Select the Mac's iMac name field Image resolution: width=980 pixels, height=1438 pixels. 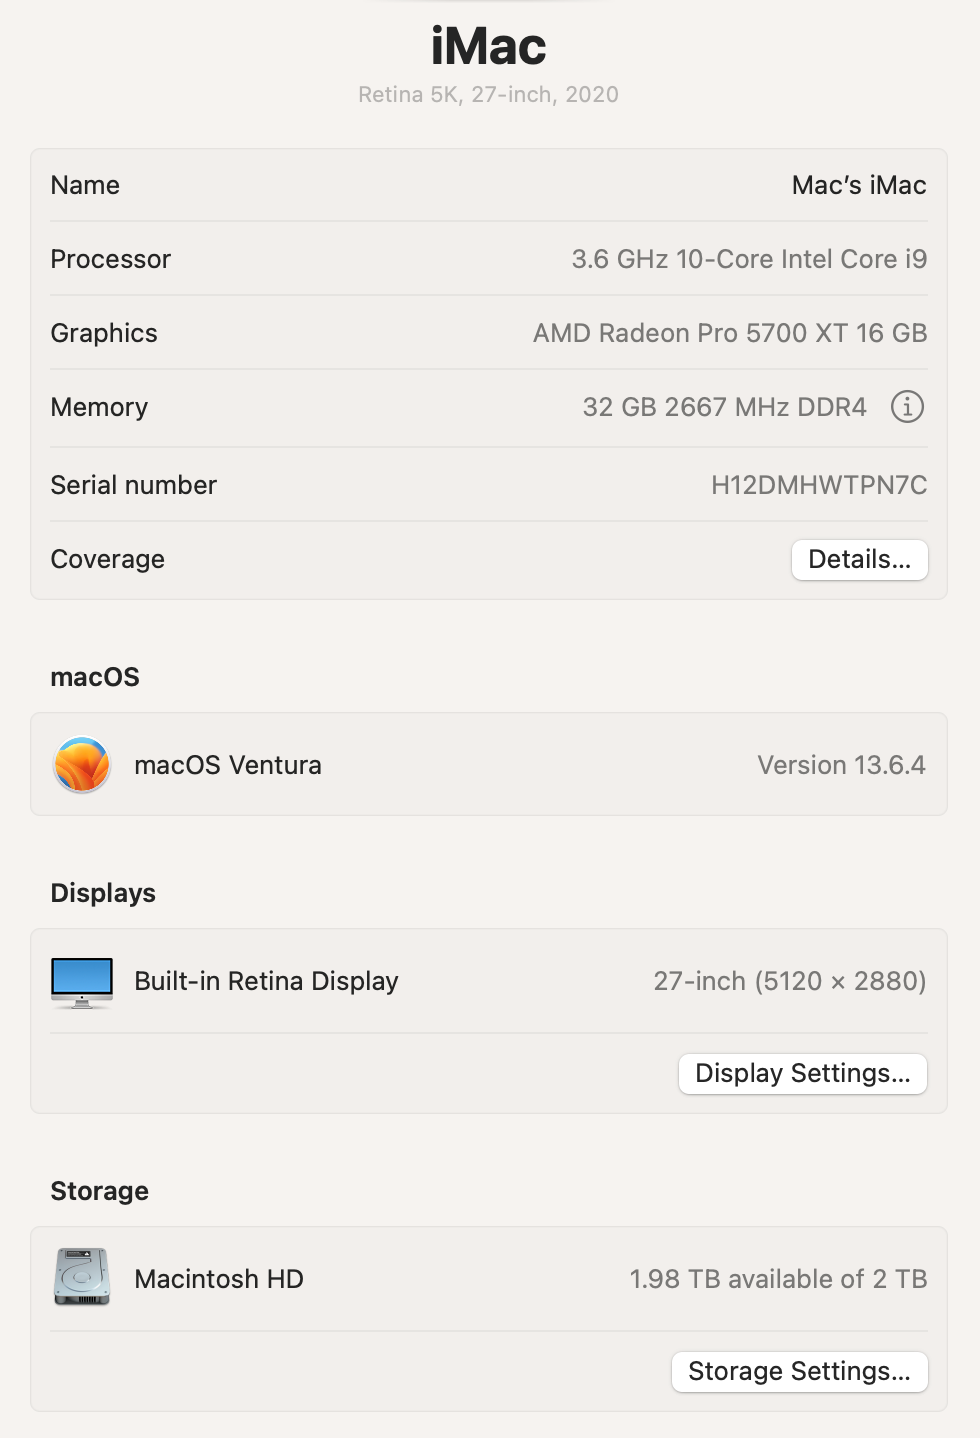pyautogui.click(x=858, y=186)
